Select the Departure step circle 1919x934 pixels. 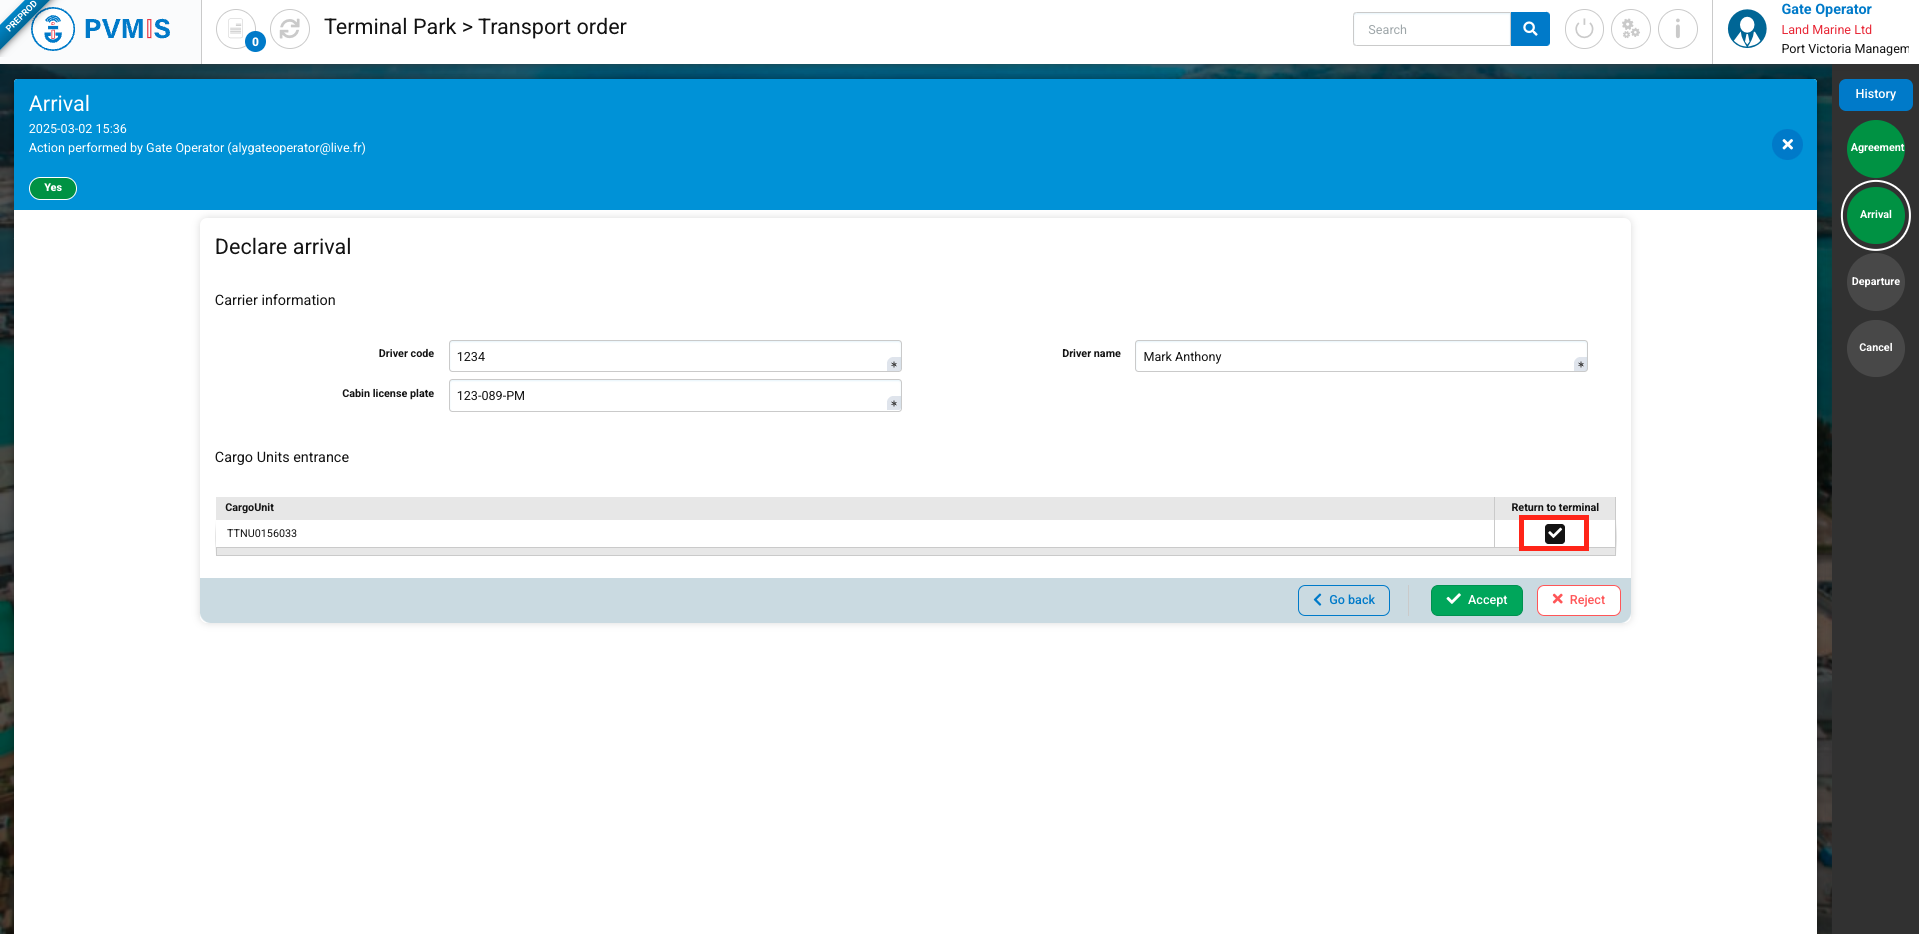[x=1875, y=282]
